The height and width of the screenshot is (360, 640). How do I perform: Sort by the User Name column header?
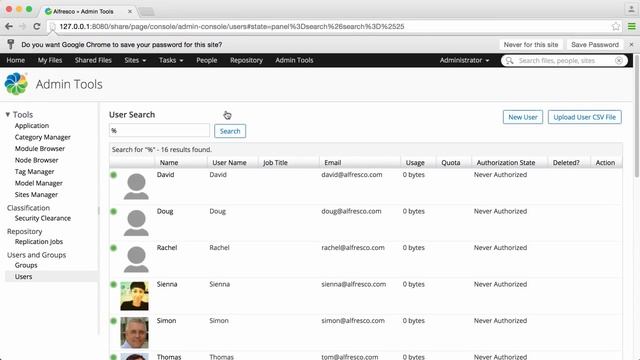[229, 162]
